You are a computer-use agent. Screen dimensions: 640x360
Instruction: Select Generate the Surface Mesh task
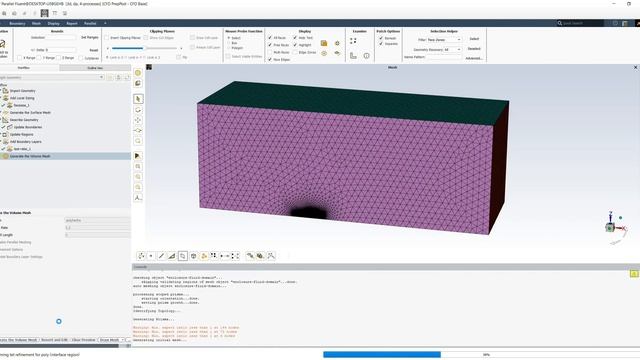(30, 112)
